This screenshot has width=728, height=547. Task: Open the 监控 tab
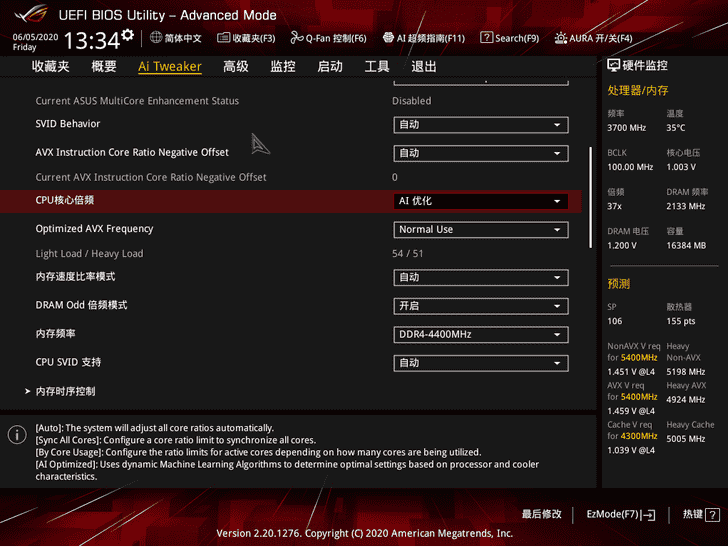click(283, 66)
